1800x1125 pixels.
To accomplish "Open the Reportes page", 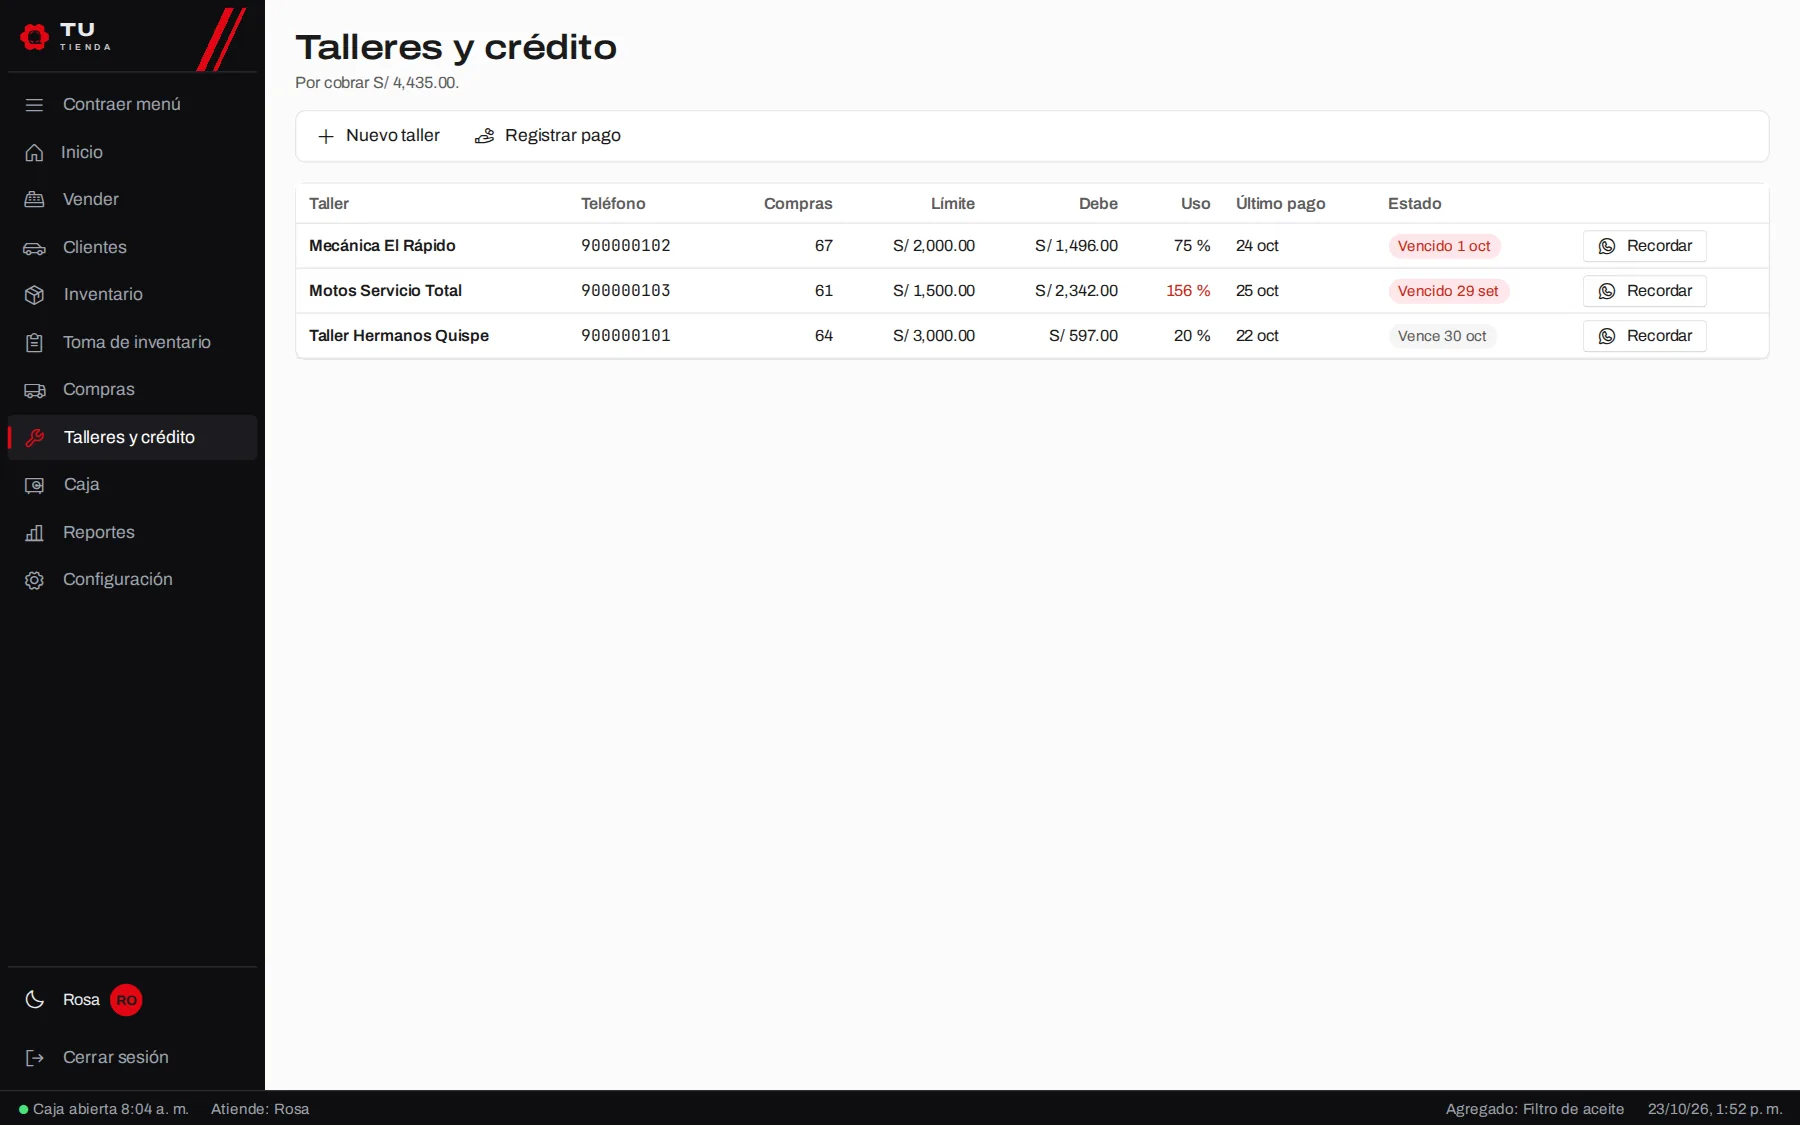I will point(132,532).
